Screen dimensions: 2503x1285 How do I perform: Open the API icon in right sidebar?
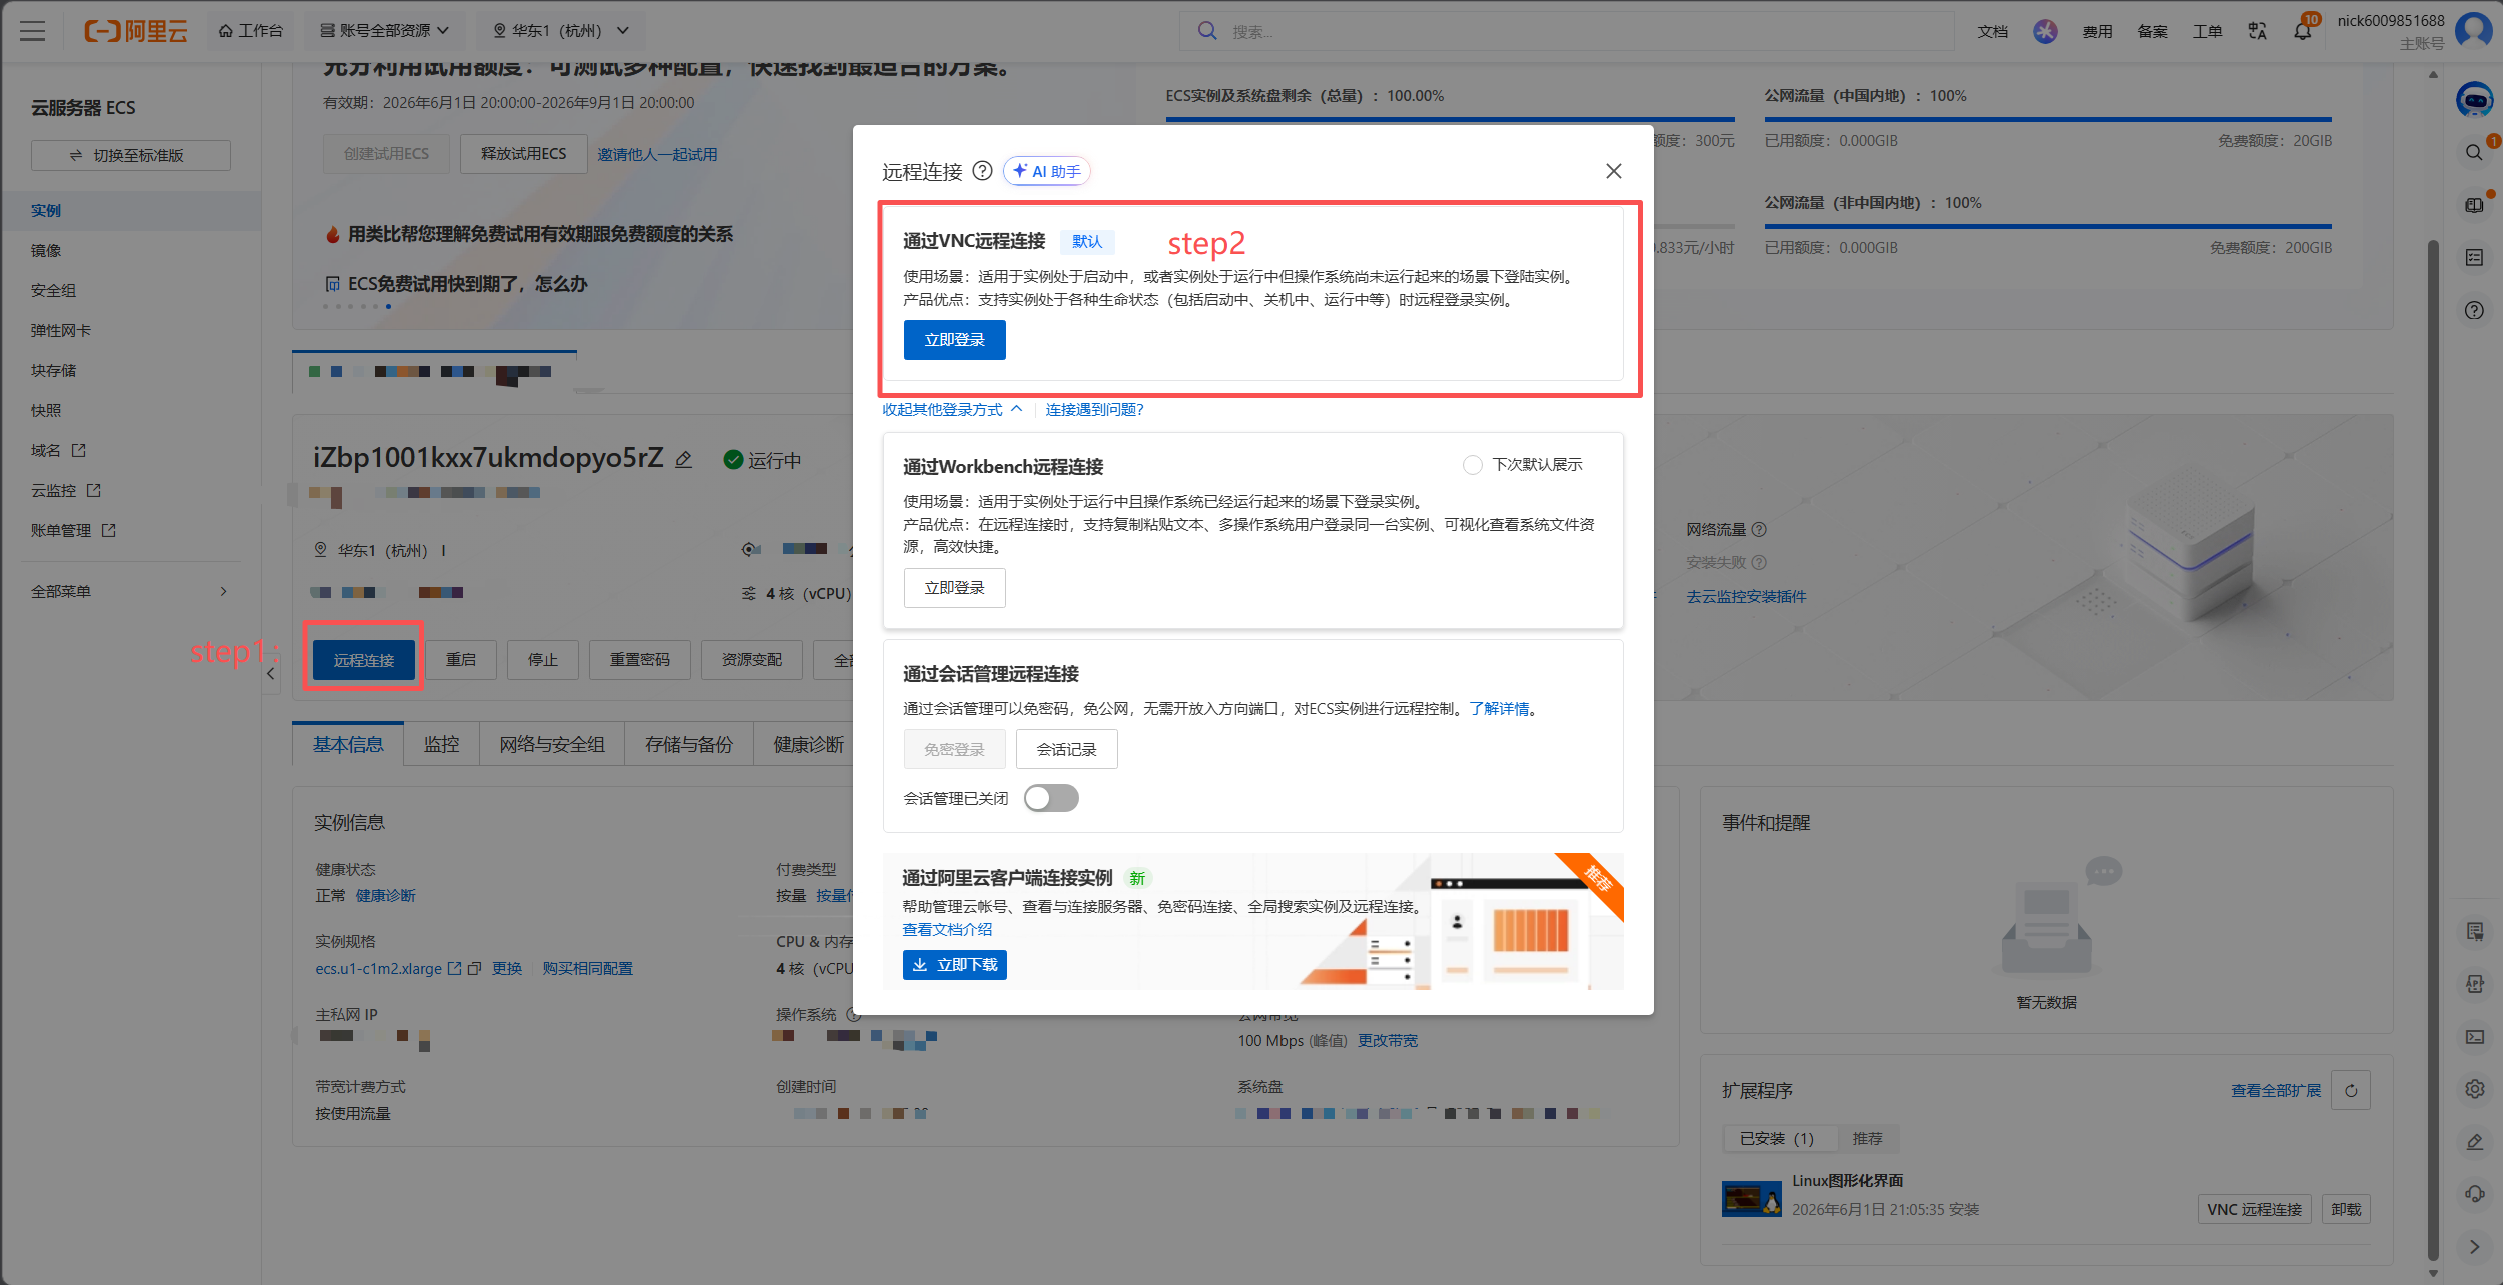click(x=2474, y=984)
